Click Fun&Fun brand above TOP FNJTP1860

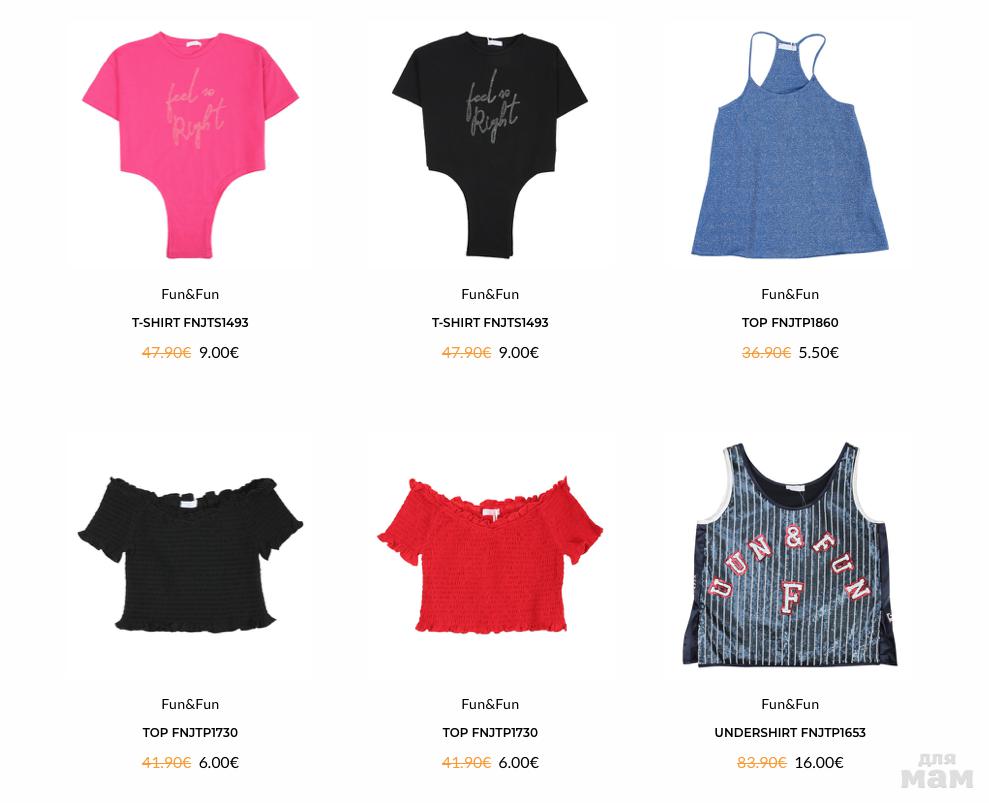click(790, 294)
